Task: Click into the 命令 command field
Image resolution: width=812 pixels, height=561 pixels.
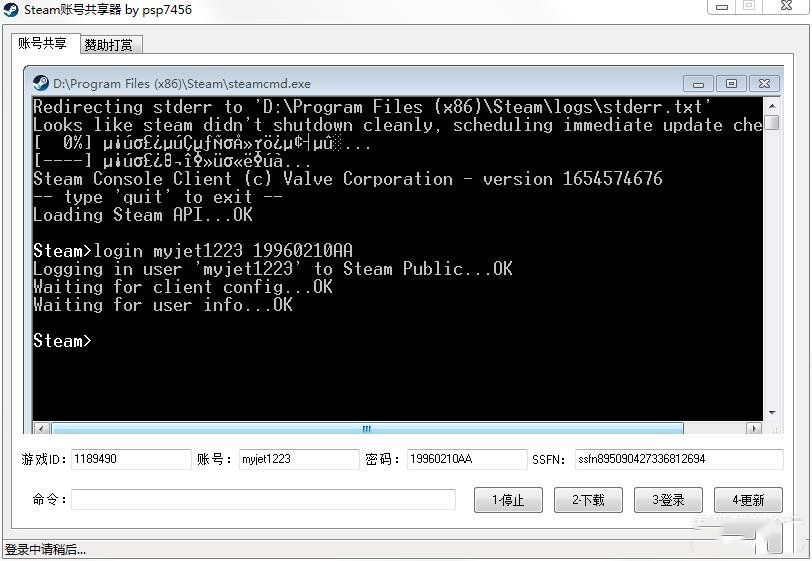Action: pos(264,499)
